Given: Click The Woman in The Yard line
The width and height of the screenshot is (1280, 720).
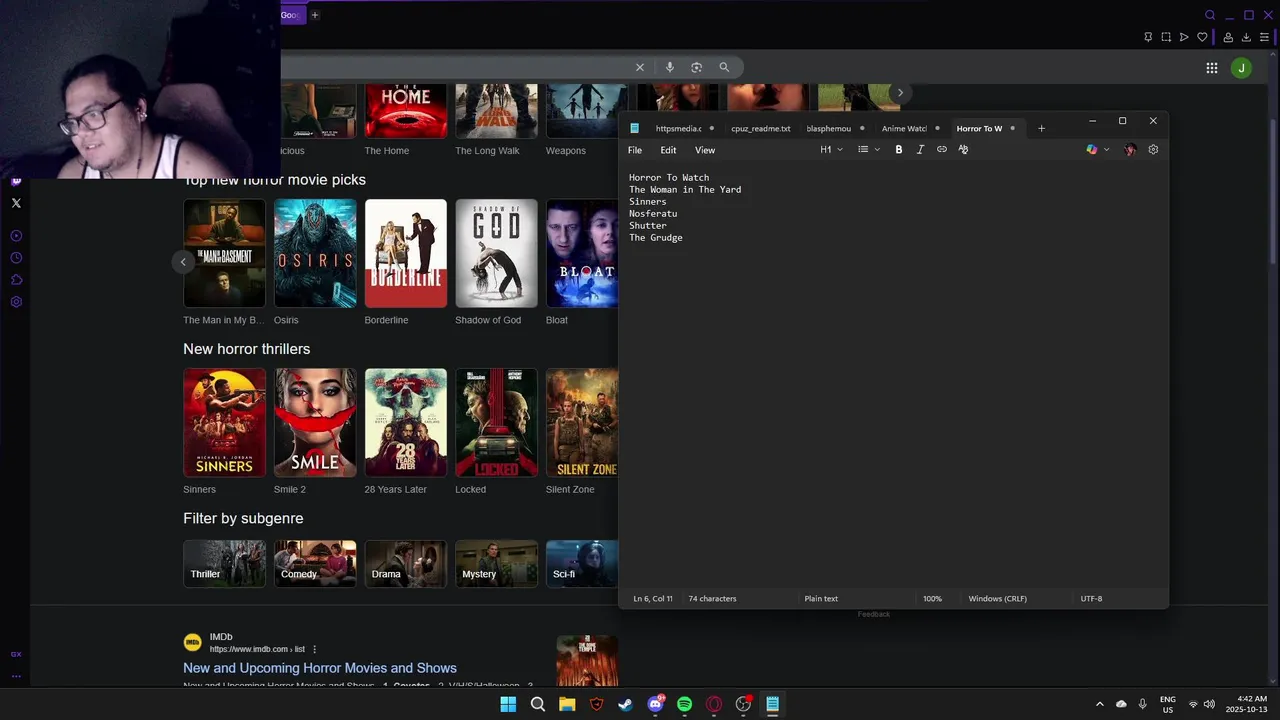Looking at the screenshot, I should click(685, 190).
